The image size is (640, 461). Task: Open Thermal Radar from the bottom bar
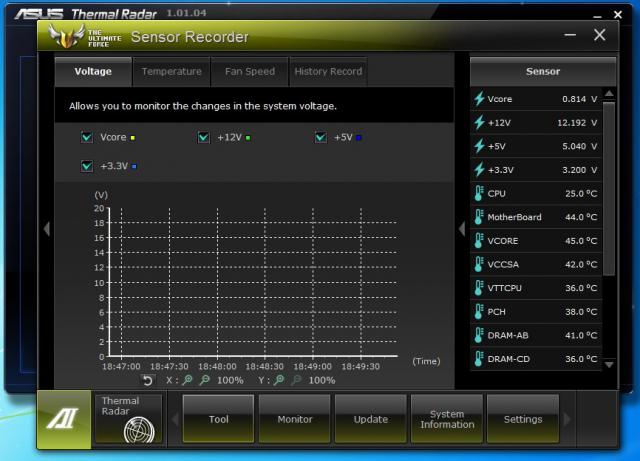(129, 419)
